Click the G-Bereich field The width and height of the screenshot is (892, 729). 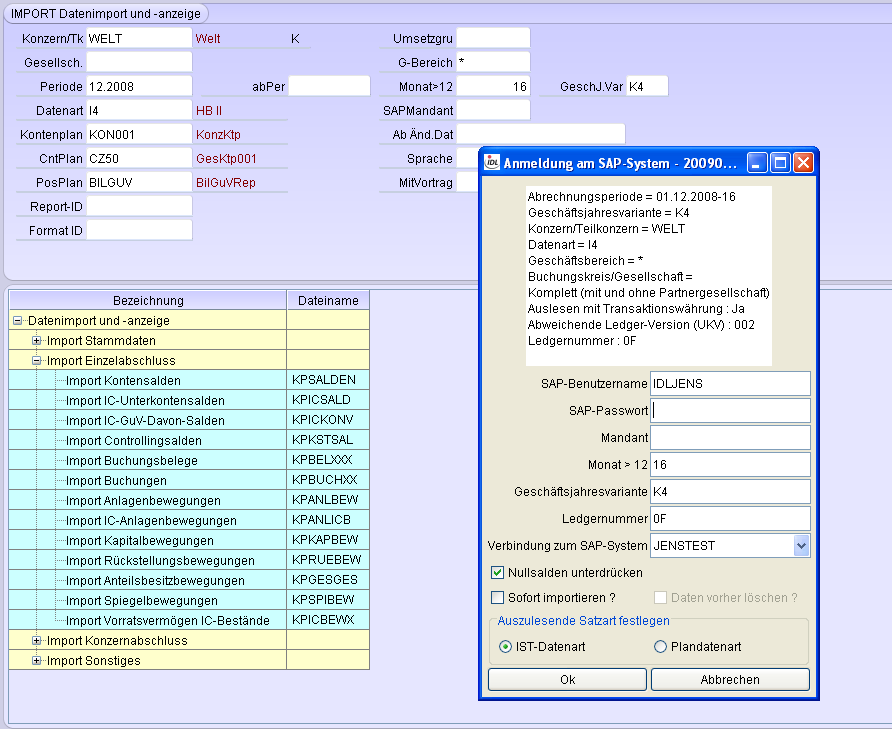pos(493,62)
